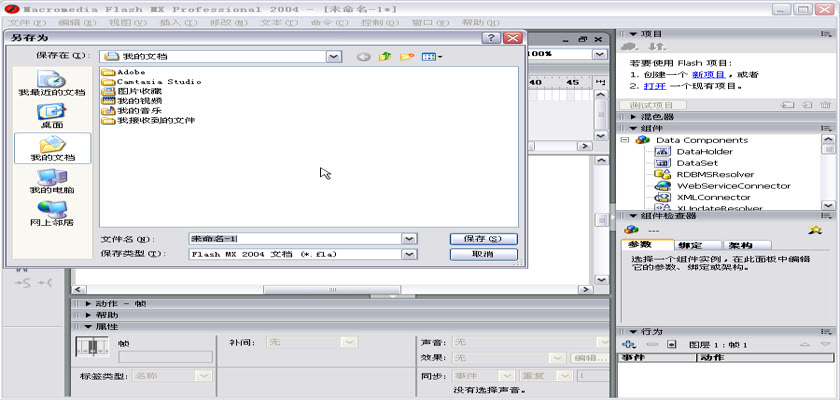Screen dimensions: 840x400
Task: Collapse the 项目 panel
Action: (633, 34)
